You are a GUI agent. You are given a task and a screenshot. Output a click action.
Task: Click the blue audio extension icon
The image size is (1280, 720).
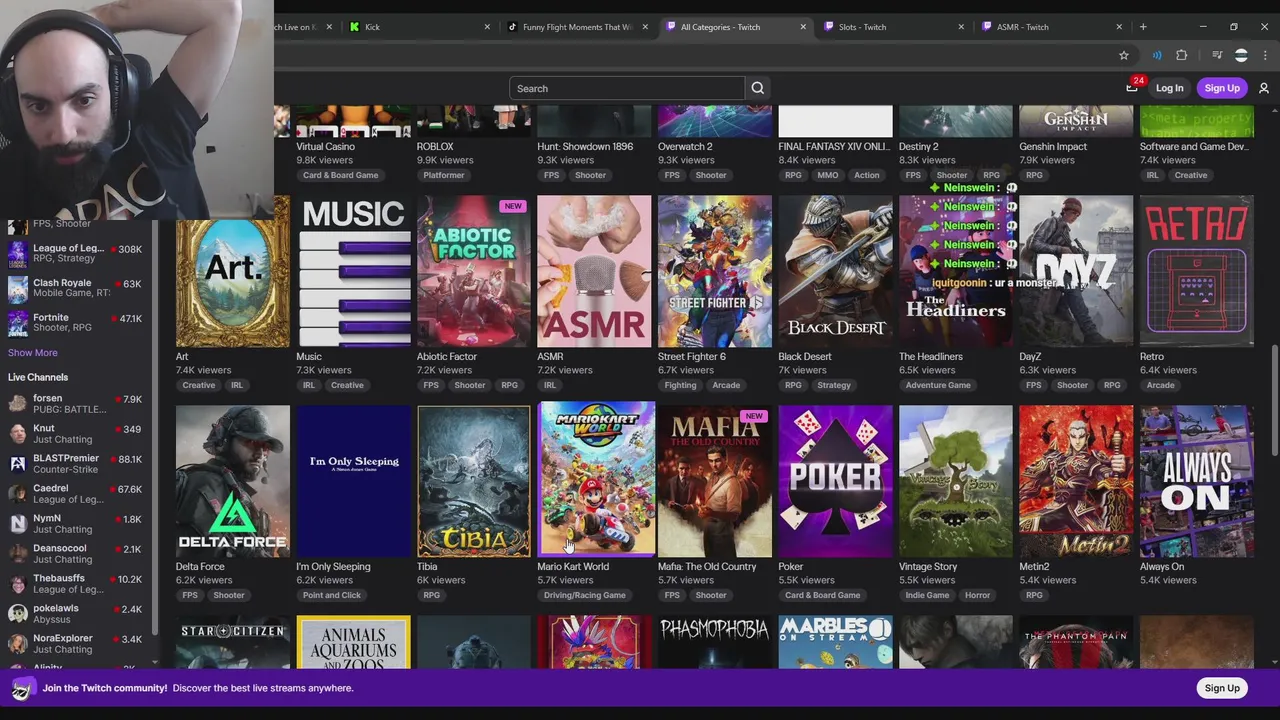pyautogui.click(x=1157, y=55)
